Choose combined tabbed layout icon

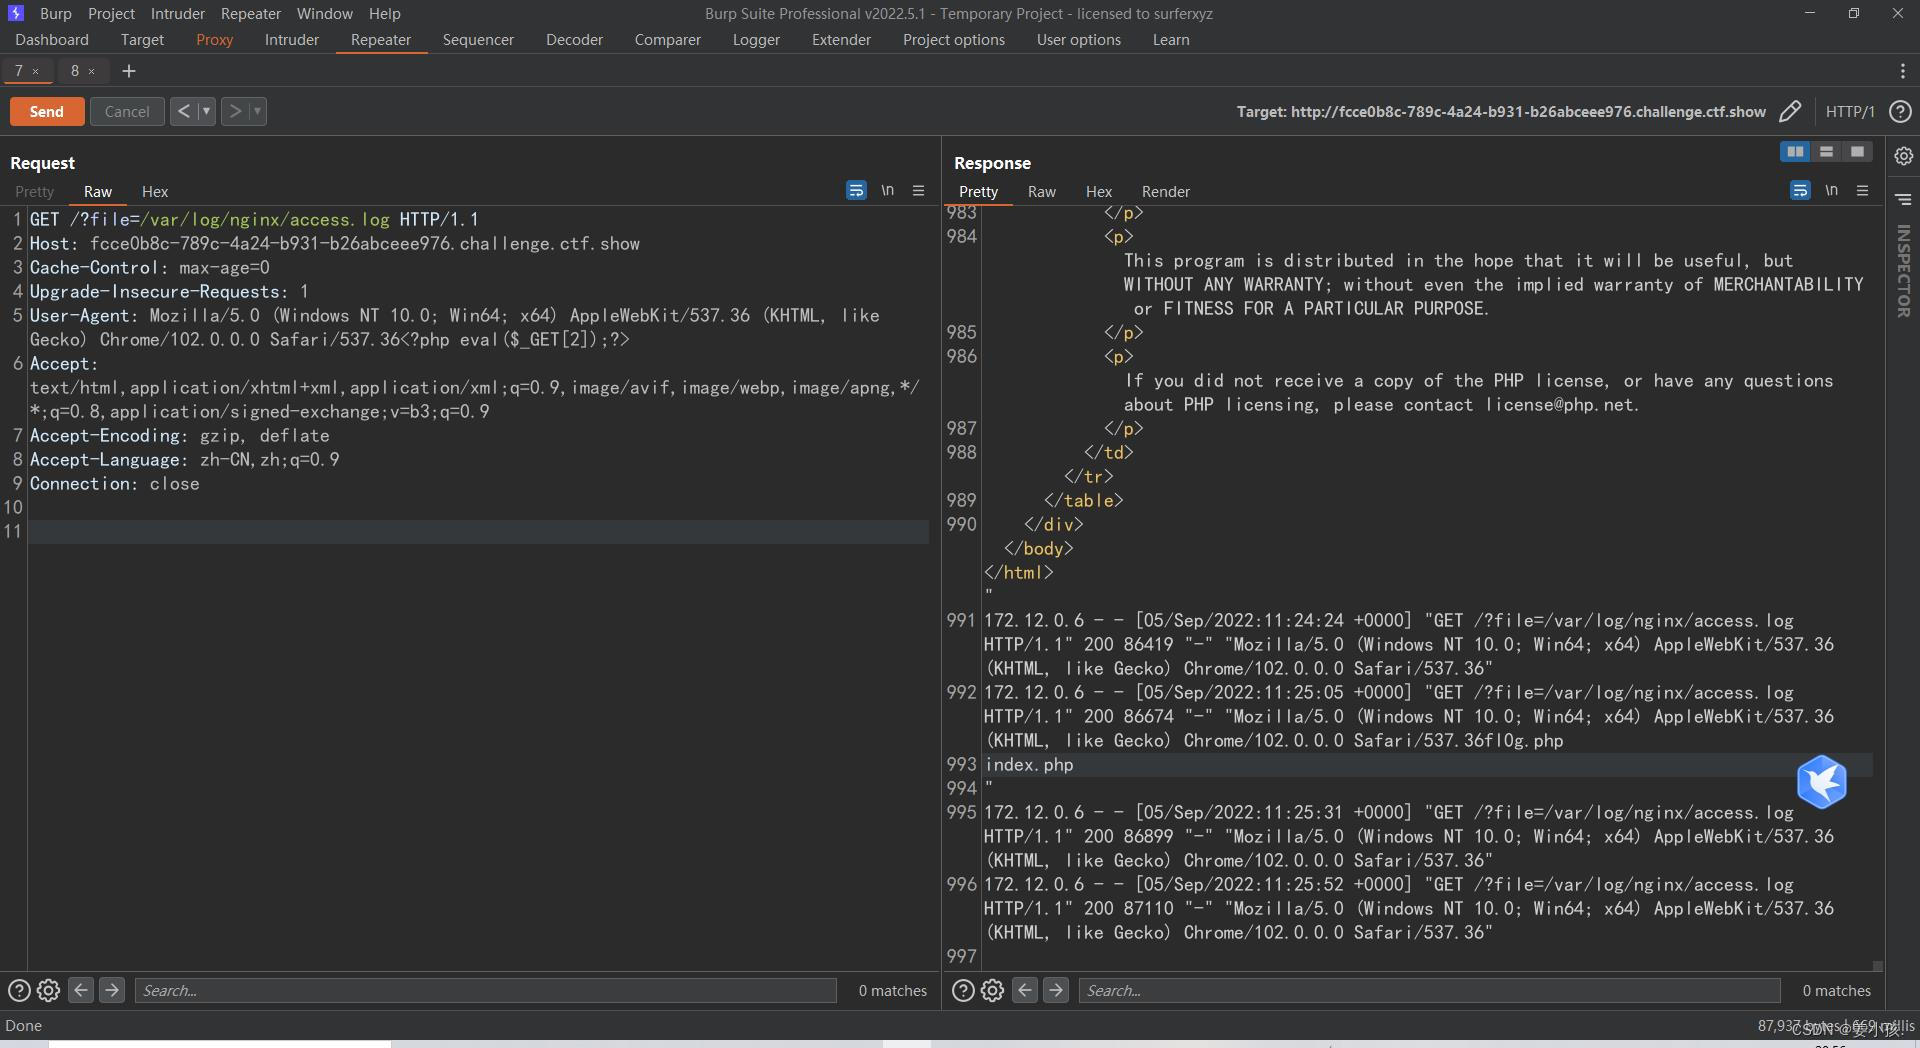tap(1857, 151)
